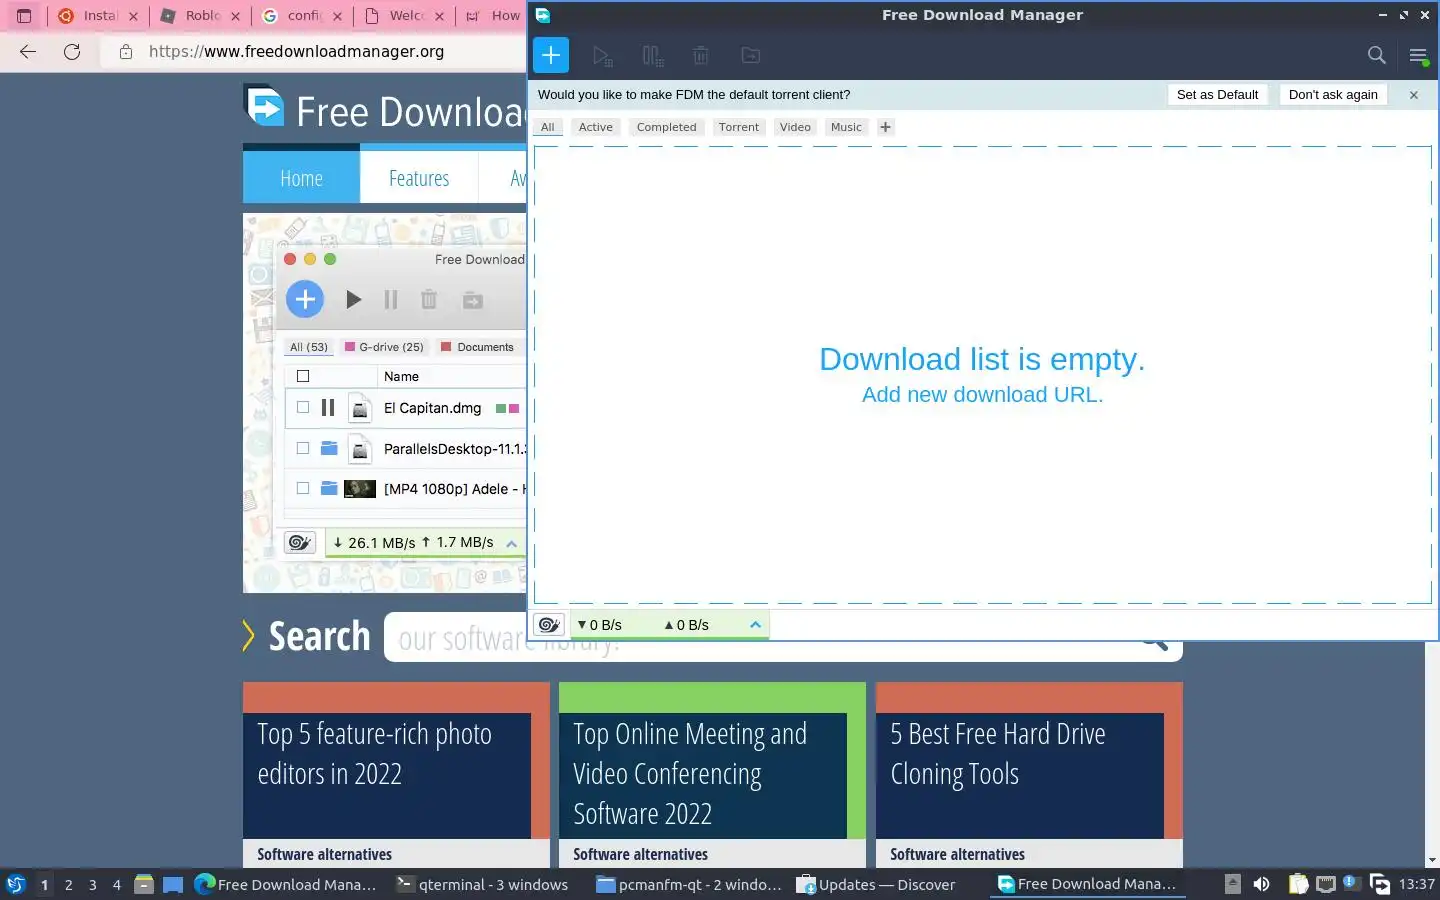Click the clipboard icon in system tray
This screenshot has height=900, width=1440.
[x=1298, y=884]
